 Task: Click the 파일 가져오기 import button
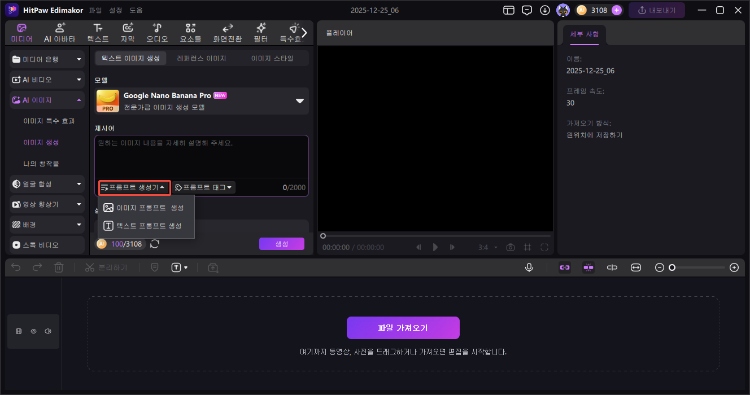tap(403, 328)
